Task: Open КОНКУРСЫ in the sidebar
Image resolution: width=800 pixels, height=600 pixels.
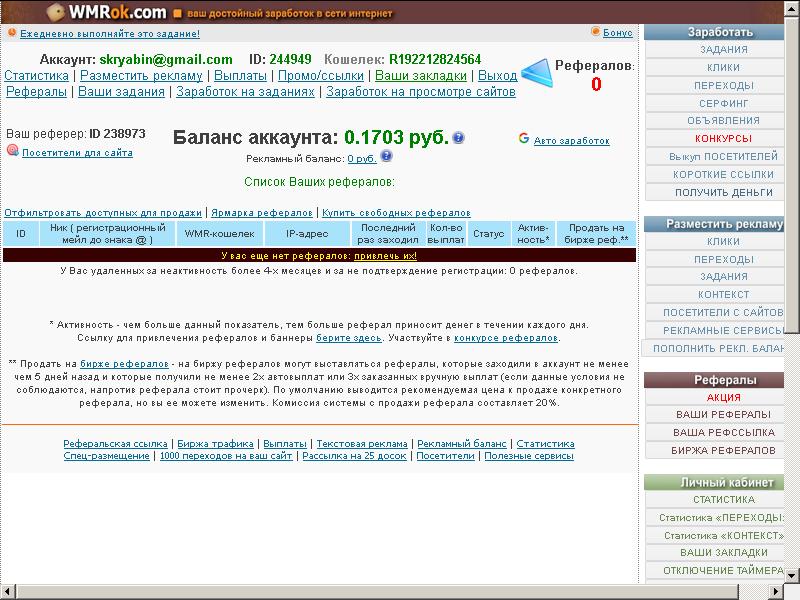Action: point(715,138)
